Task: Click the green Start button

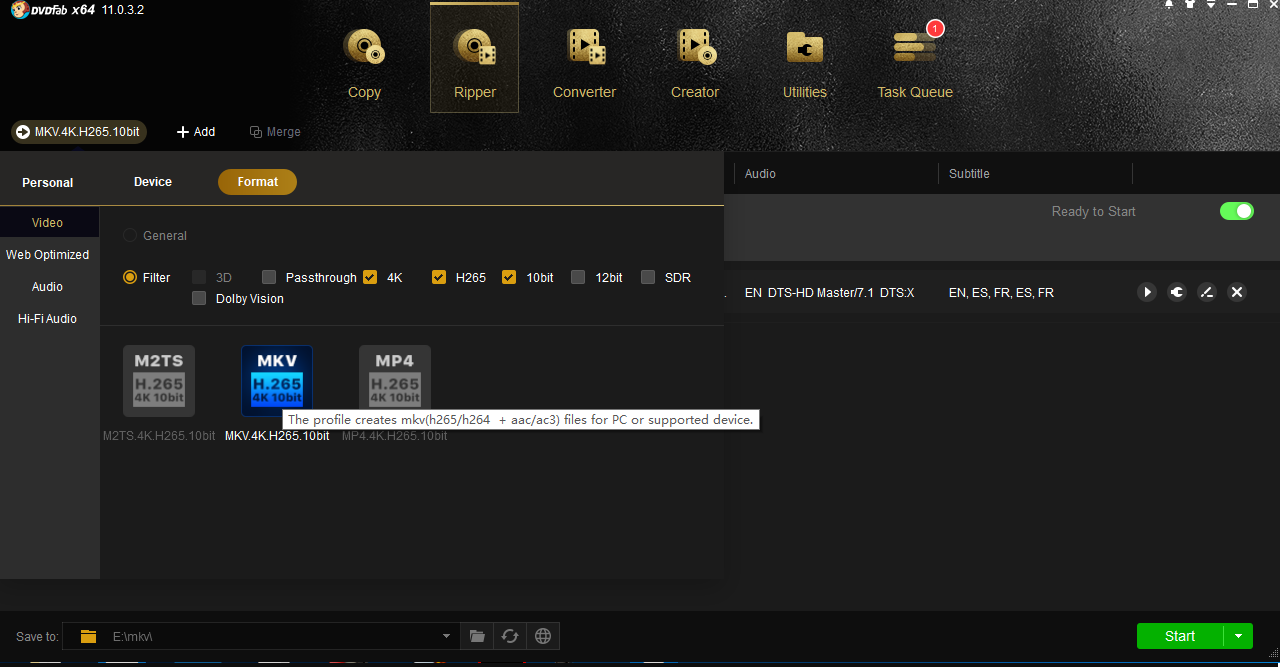Action: click(1180, 636)
